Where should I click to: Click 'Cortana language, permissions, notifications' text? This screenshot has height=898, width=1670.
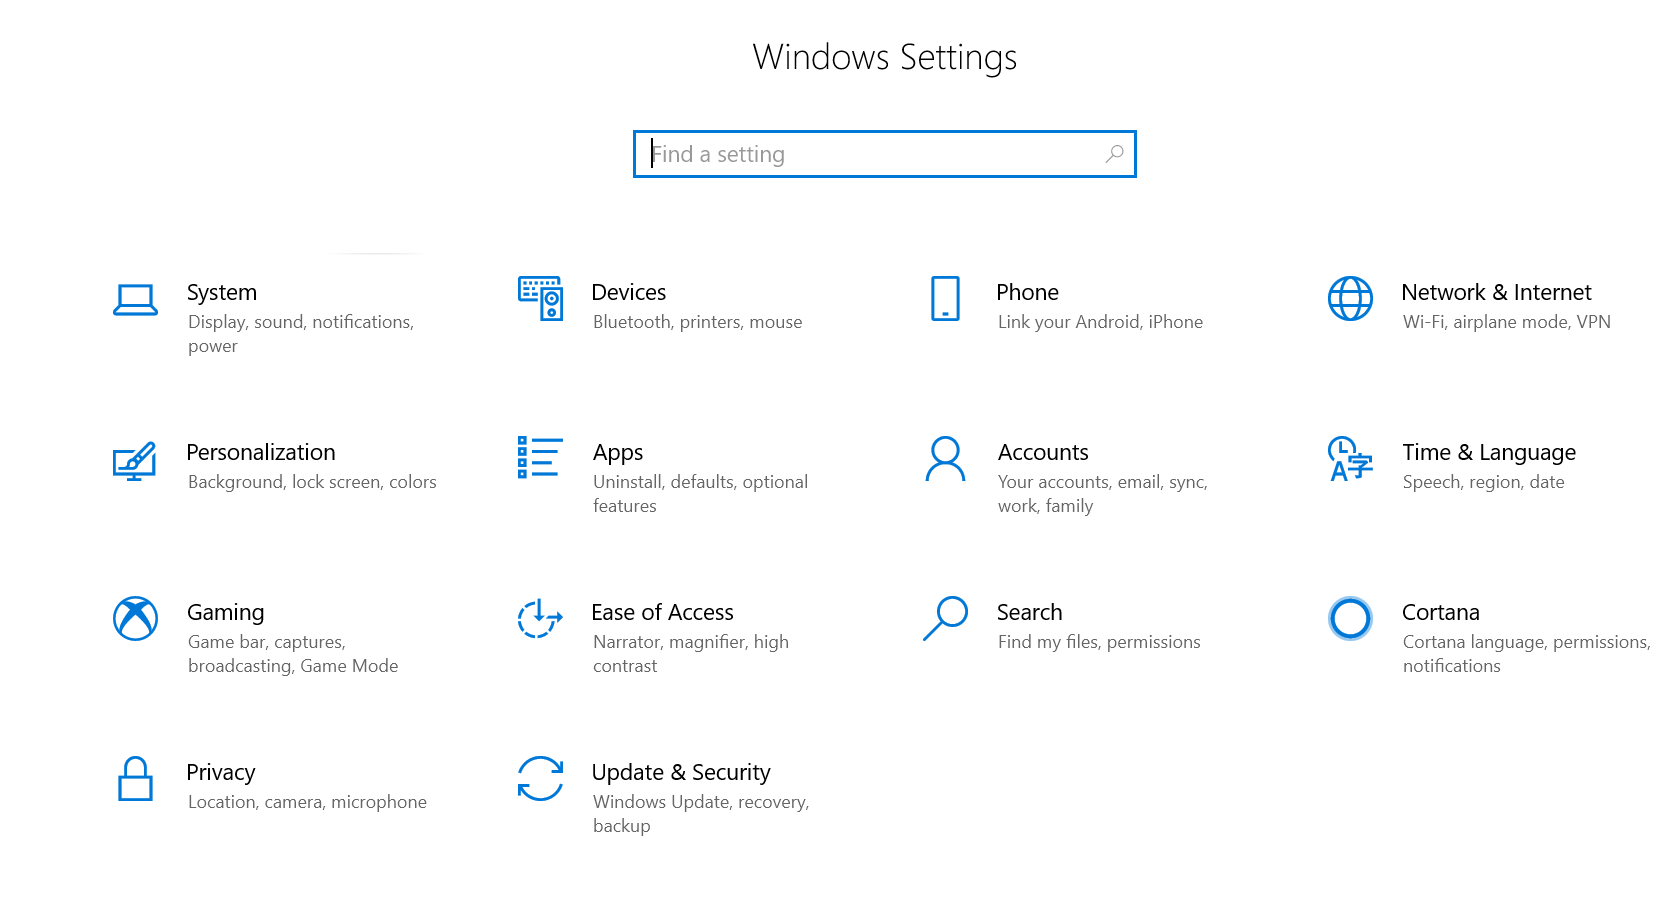point(1526,654)
